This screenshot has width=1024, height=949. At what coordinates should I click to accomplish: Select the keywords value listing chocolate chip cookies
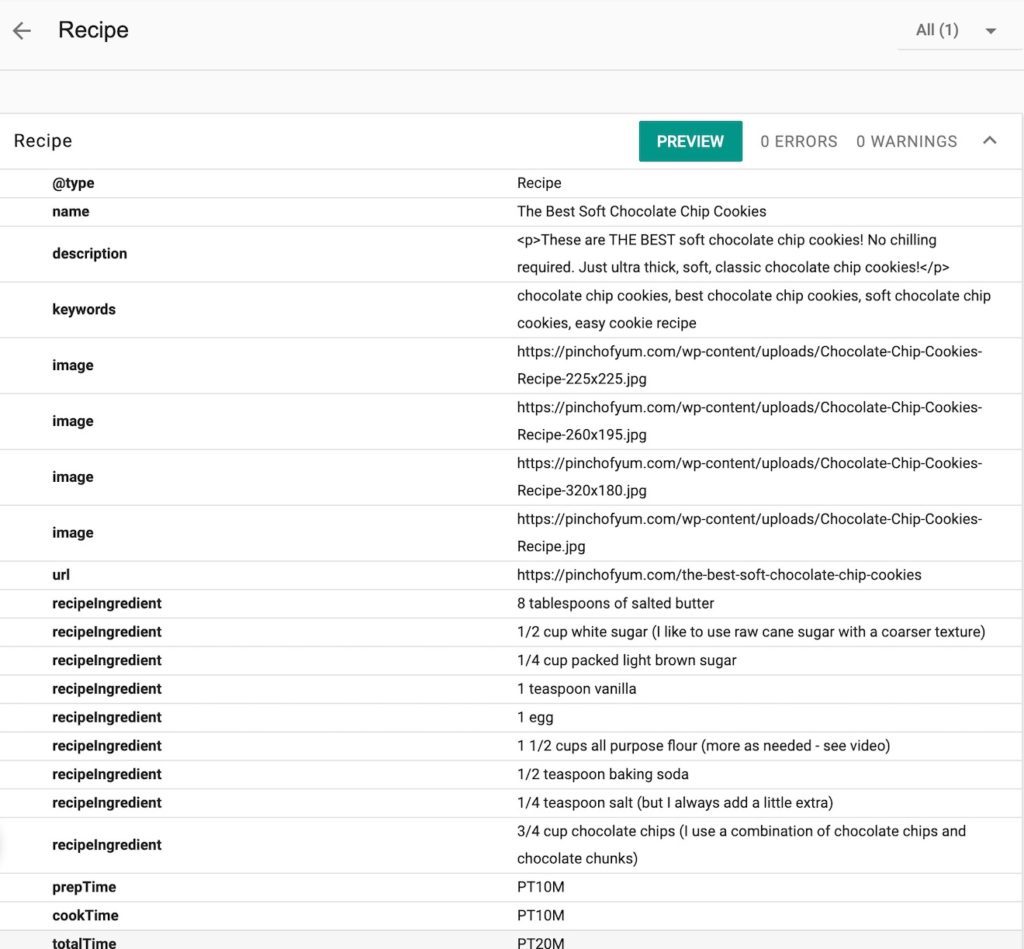point(754,310)
